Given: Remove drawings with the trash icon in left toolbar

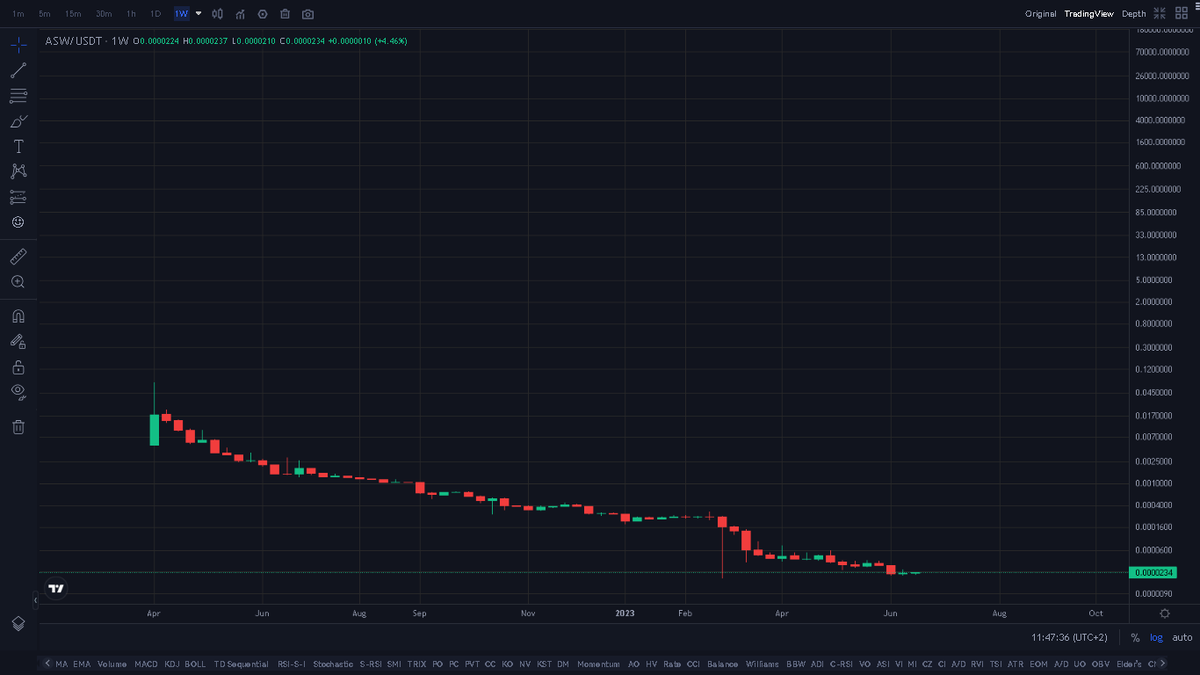Looking at the screenshot, I should [18, 427].
